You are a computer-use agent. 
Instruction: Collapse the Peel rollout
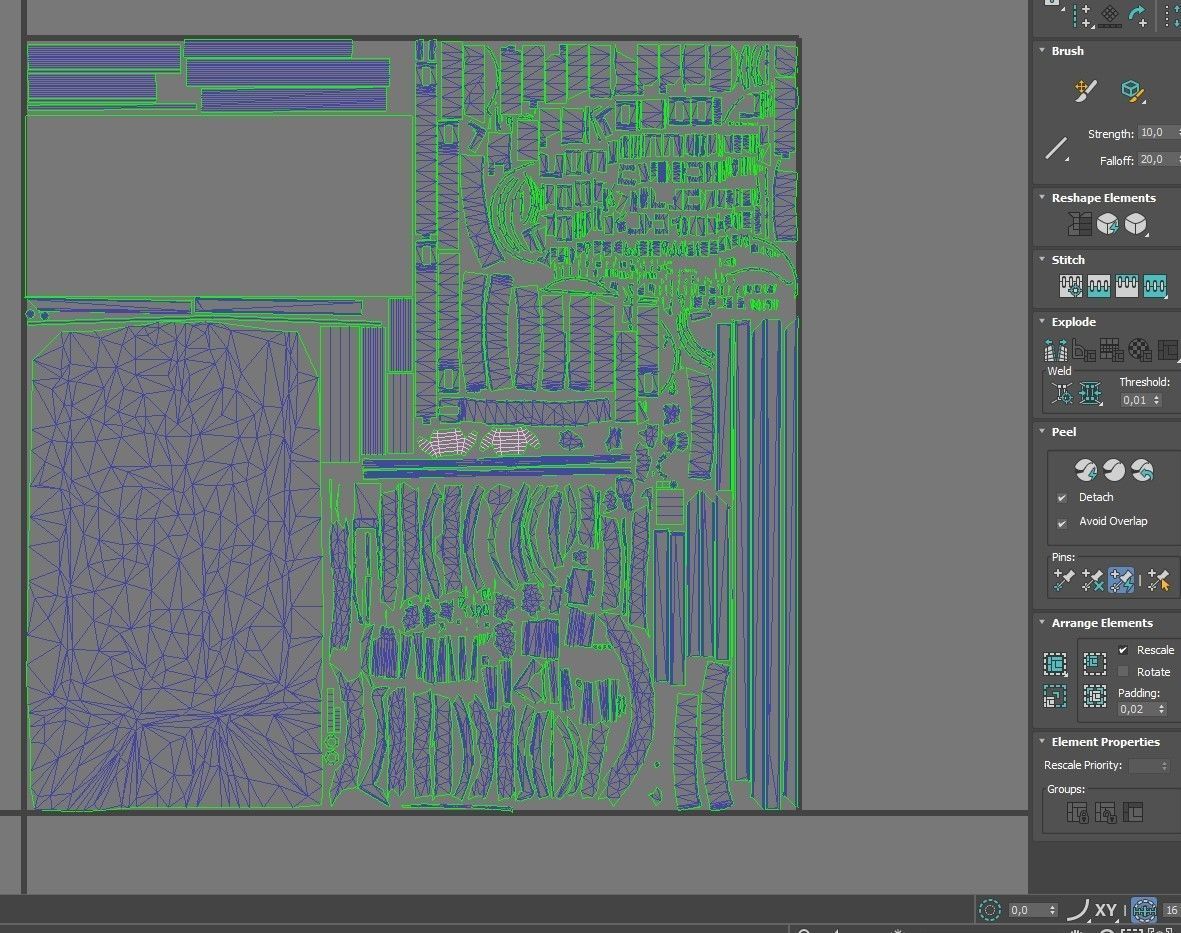[1042, 431]
